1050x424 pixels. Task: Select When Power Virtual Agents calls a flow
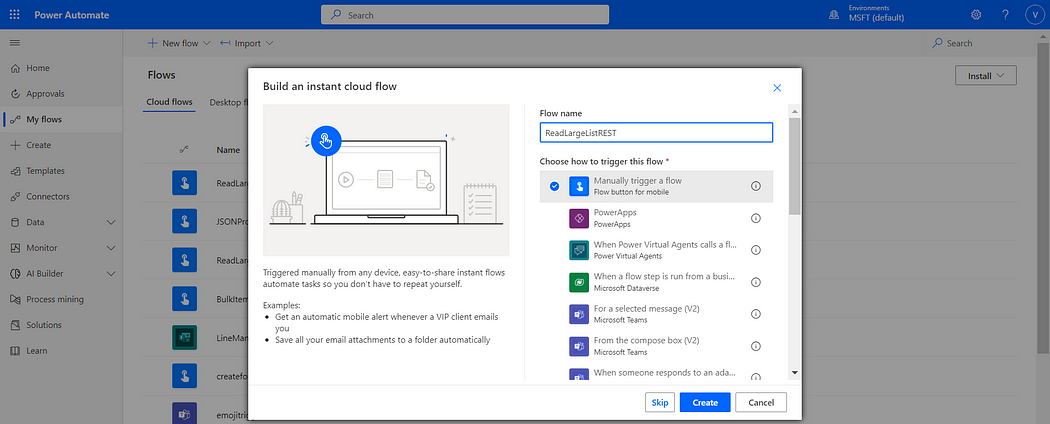[656, 250]
